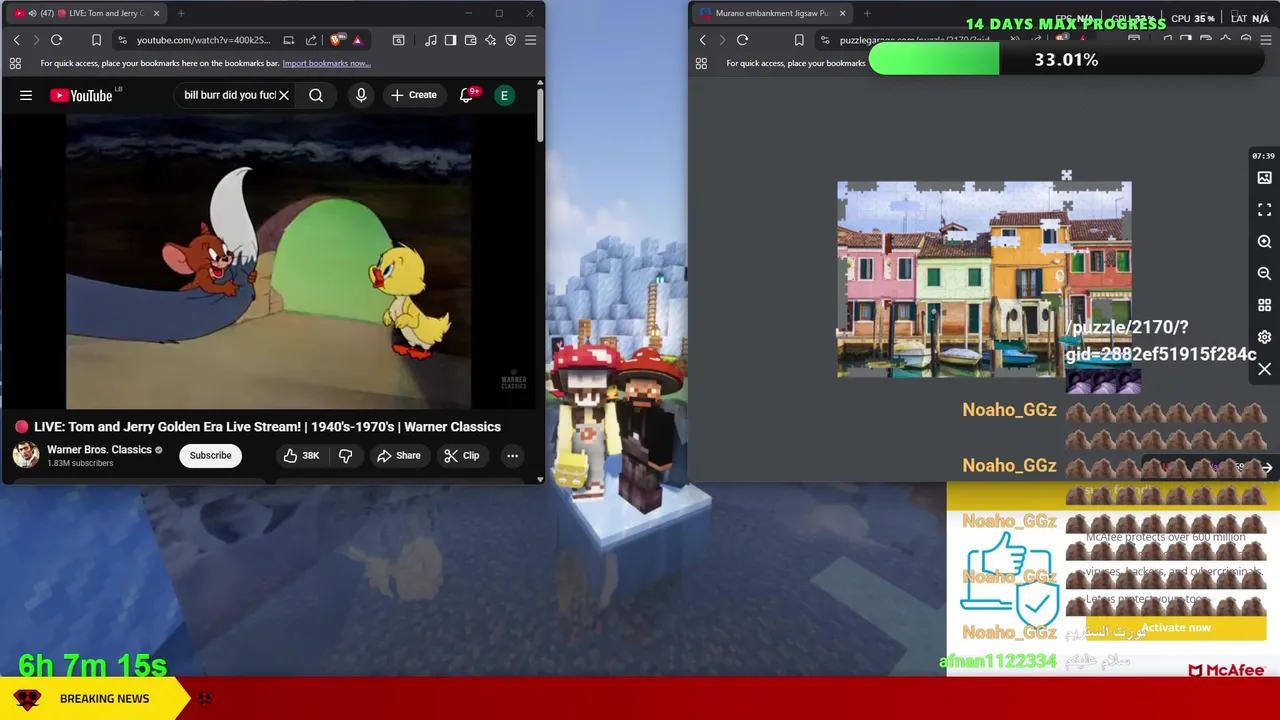Open site settings icon beside youtube.com address
The image size is (1280, 720).
pyautogui.click(x=122, y=40)
